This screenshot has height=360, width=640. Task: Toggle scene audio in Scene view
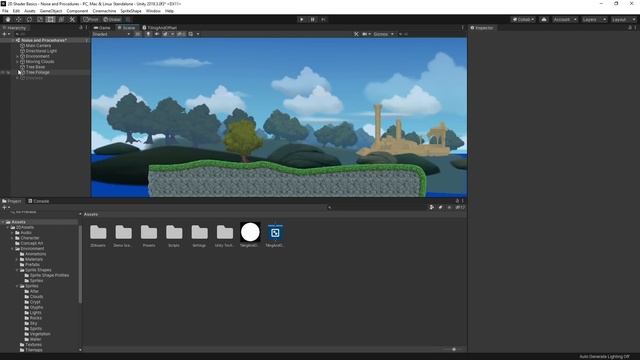click(157, 34)
